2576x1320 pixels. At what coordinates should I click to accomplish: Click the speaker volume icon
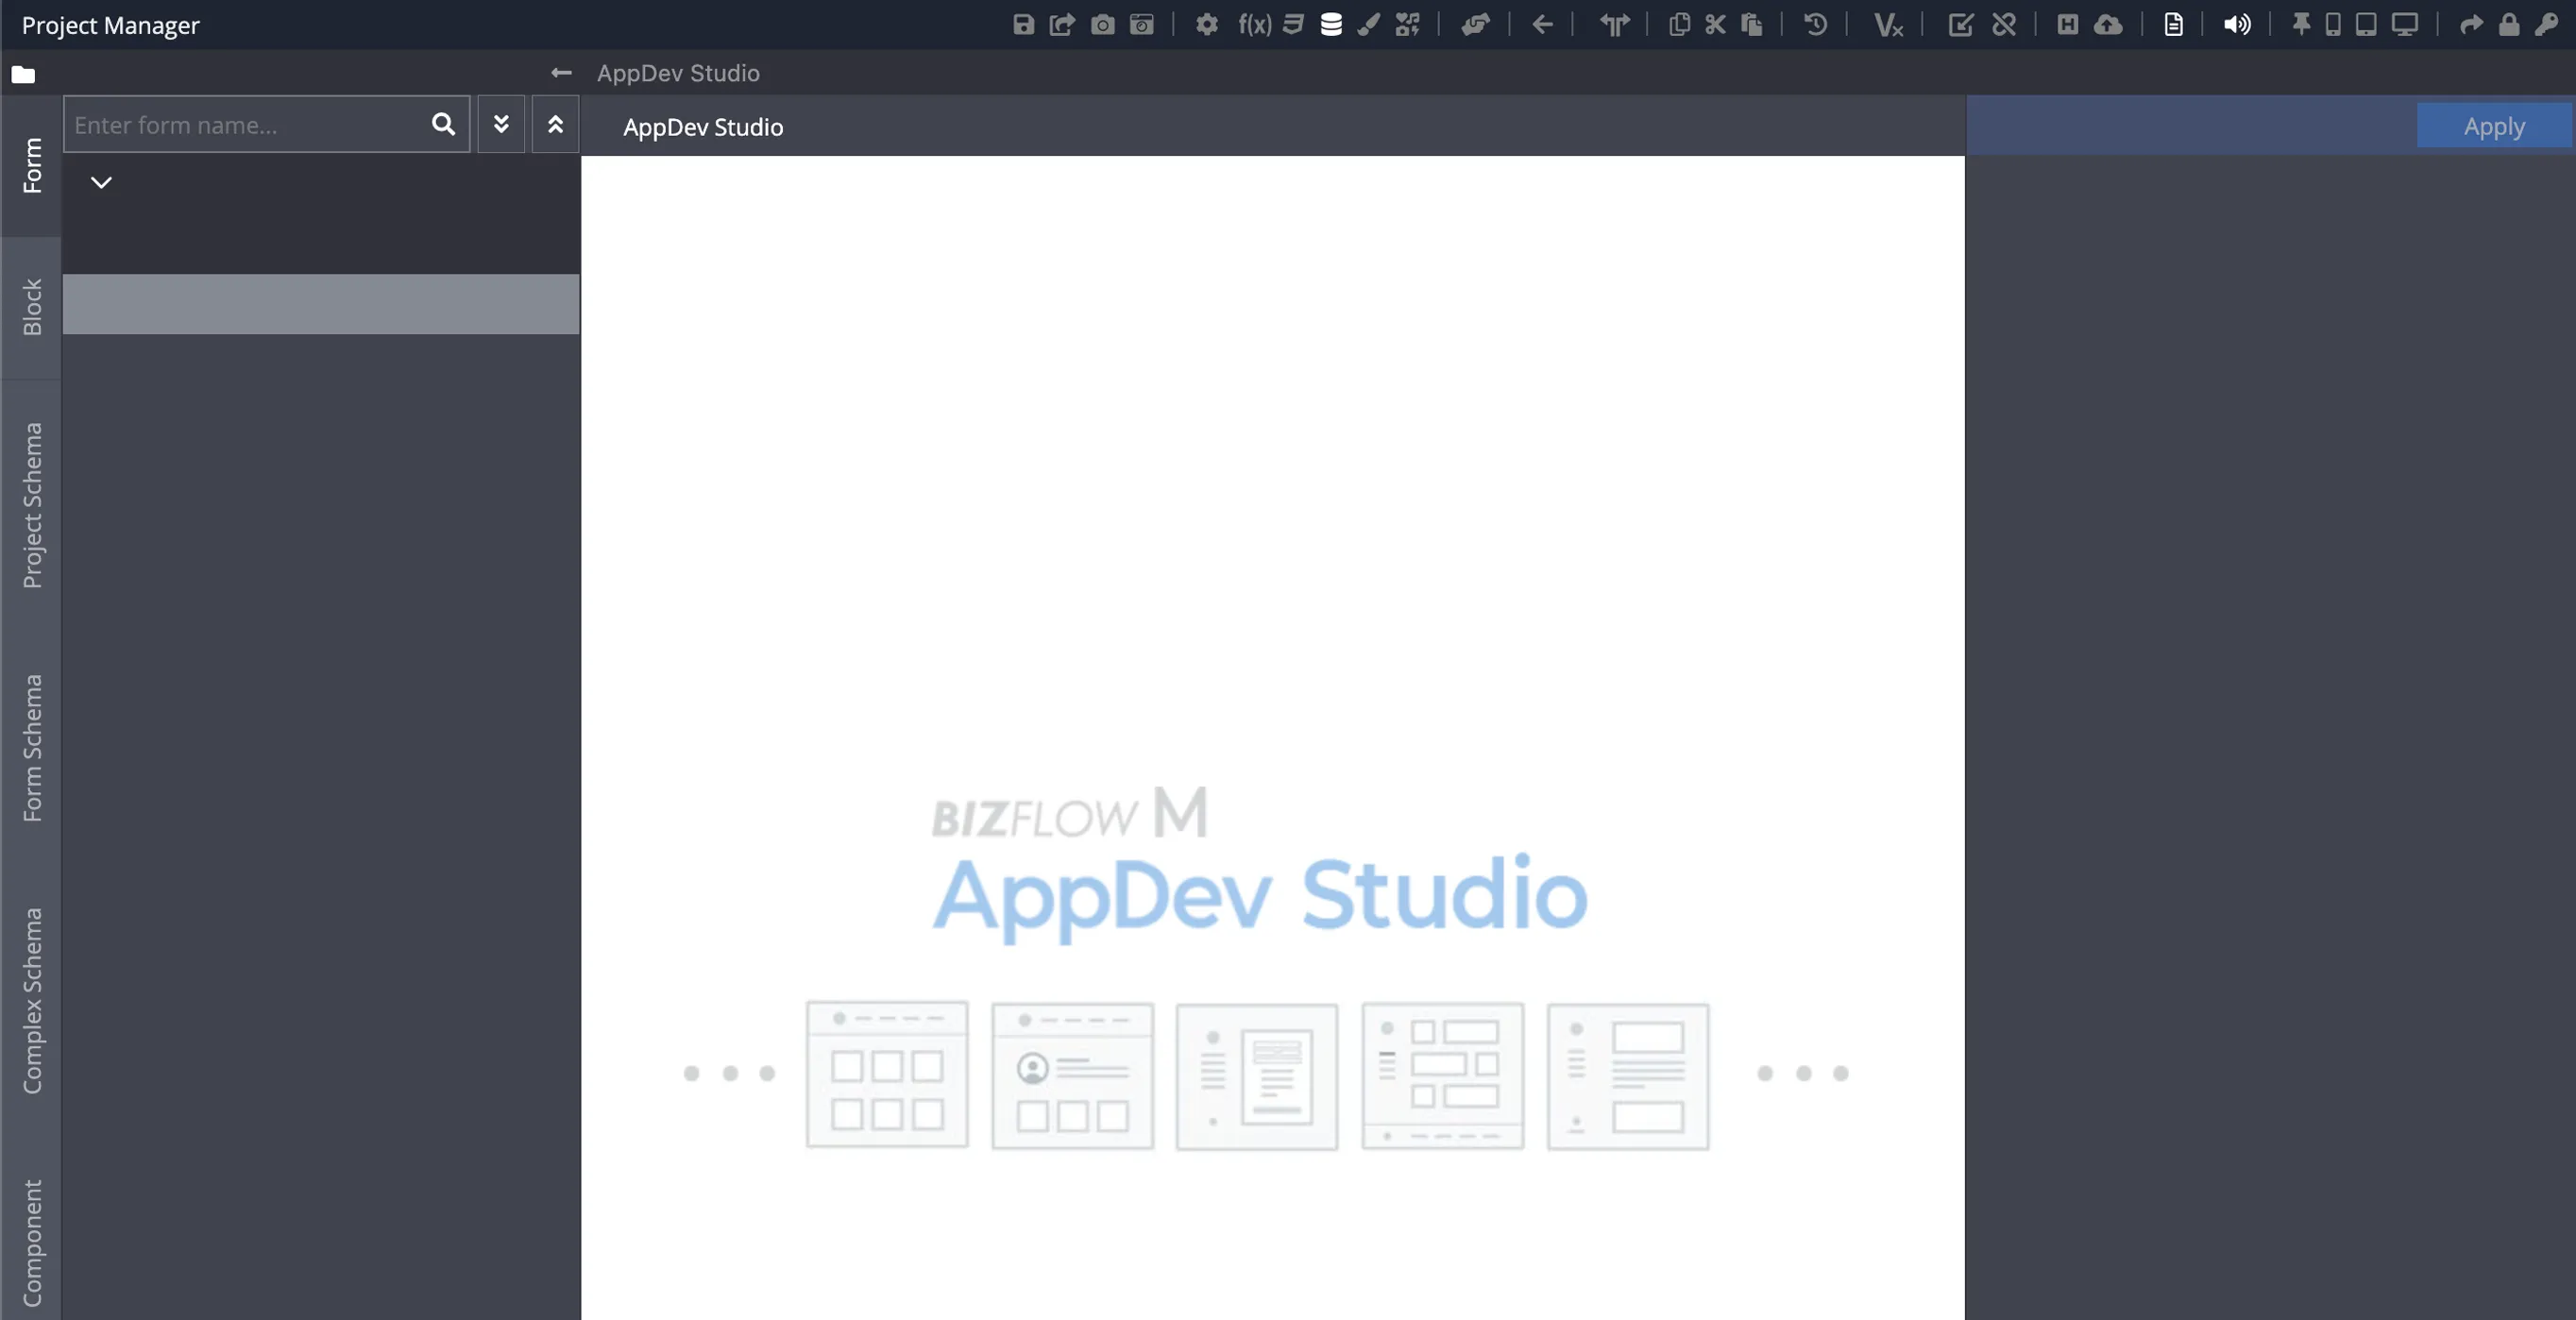coord(2237,24)
